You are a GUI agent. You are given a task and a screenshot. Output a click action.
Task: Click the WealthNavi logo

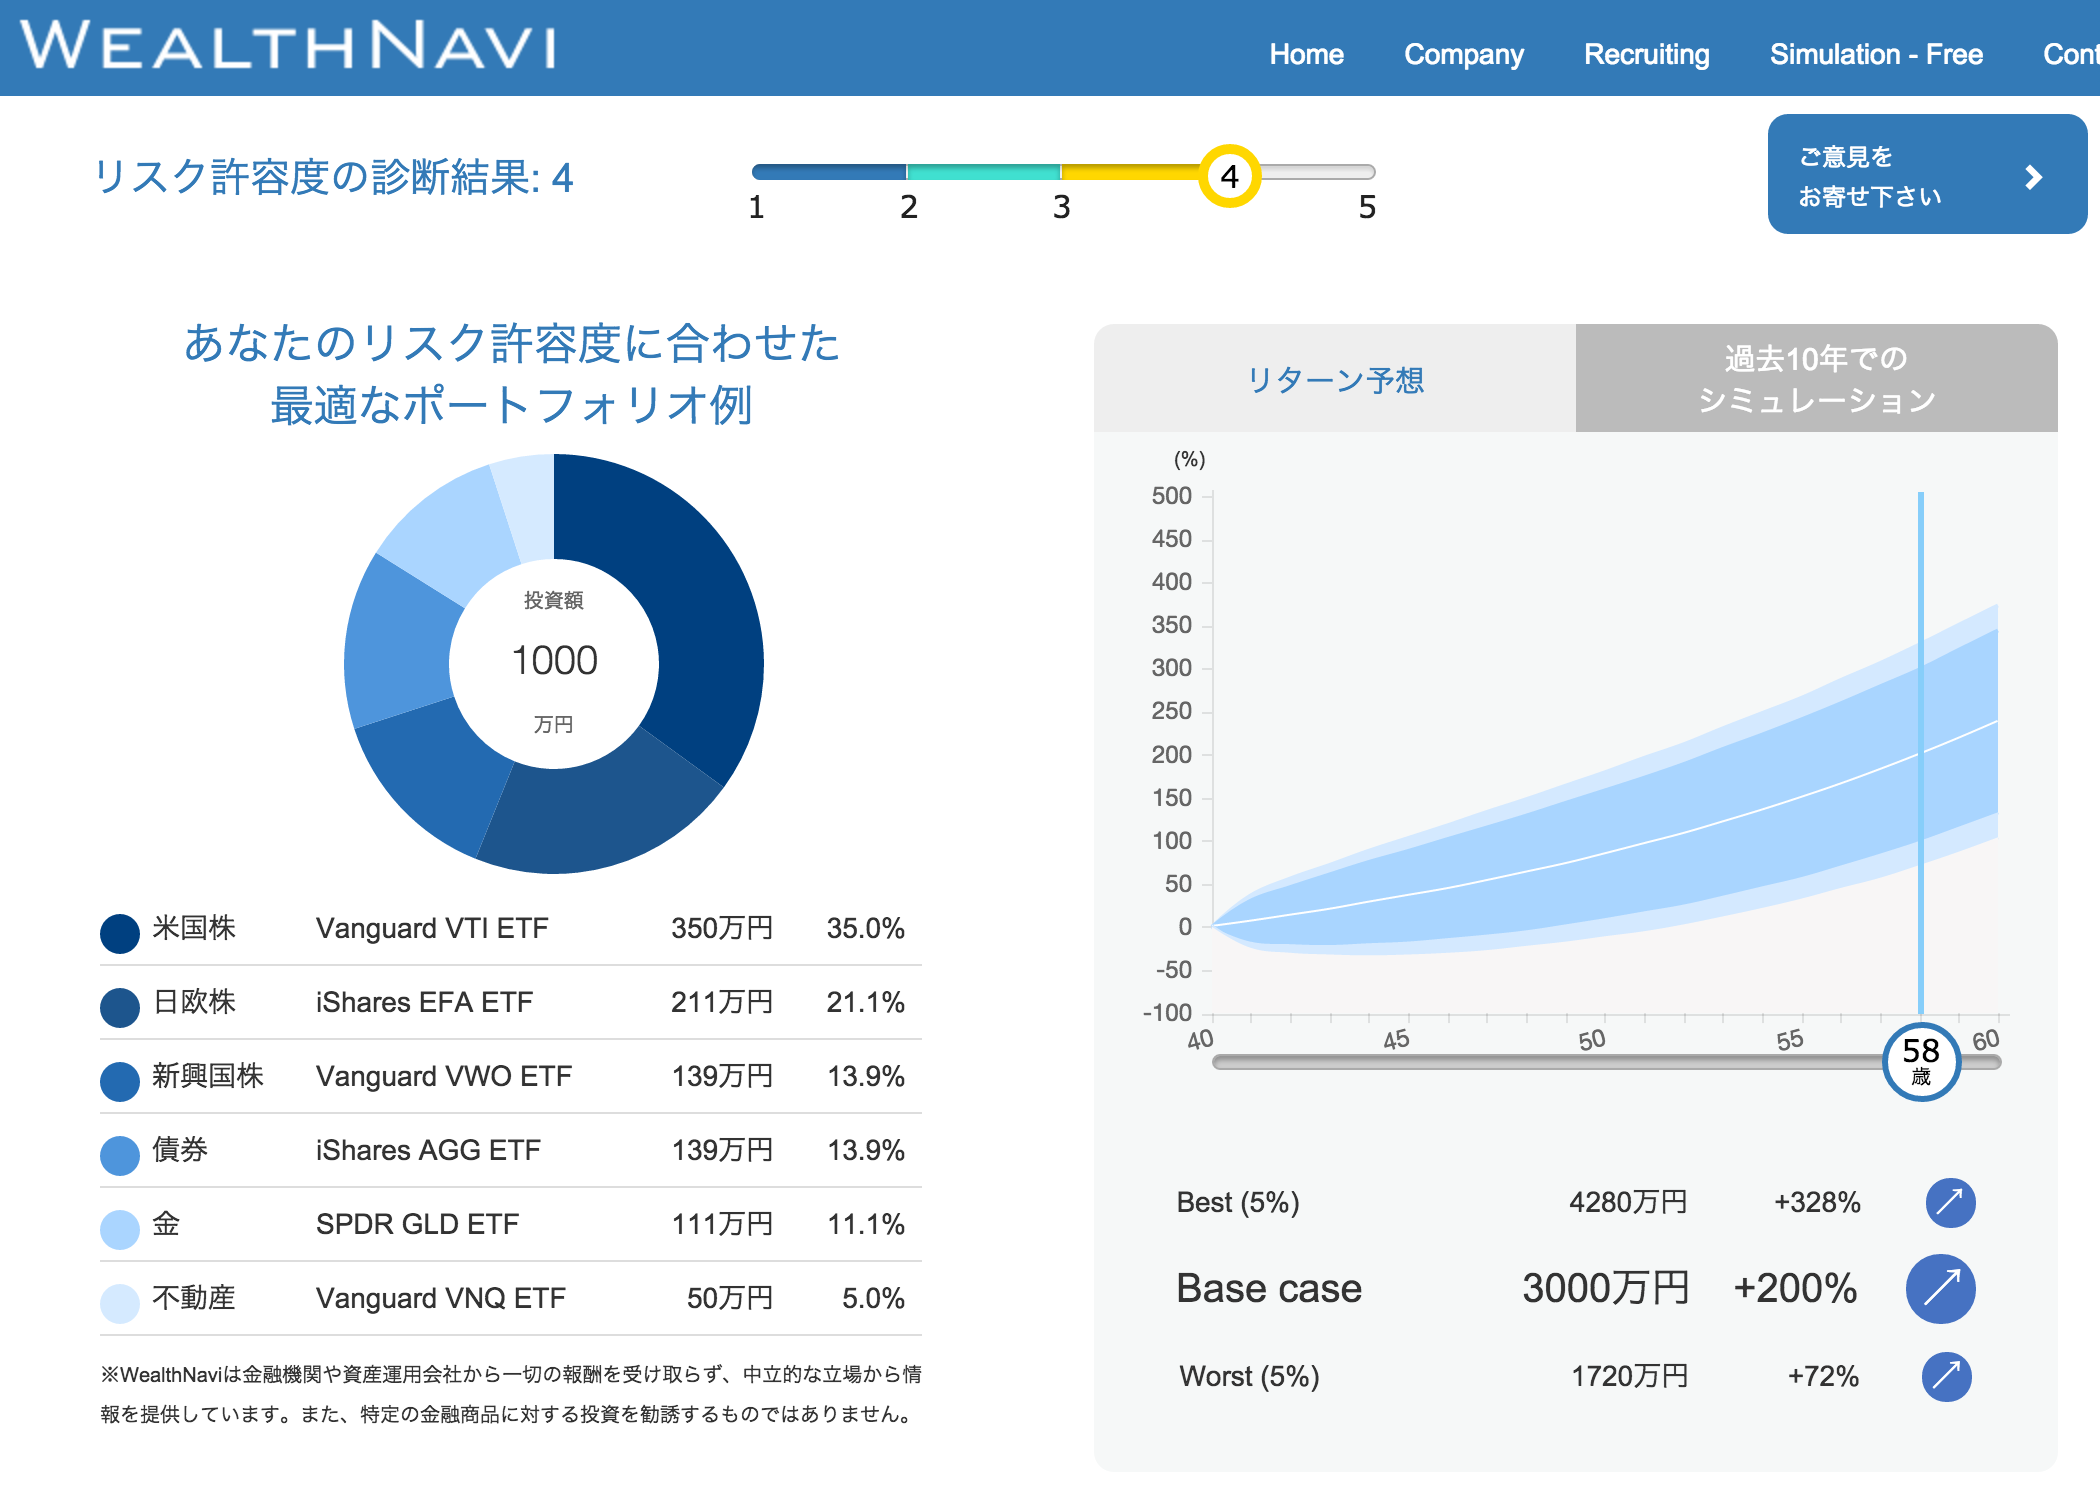(290, 47)
